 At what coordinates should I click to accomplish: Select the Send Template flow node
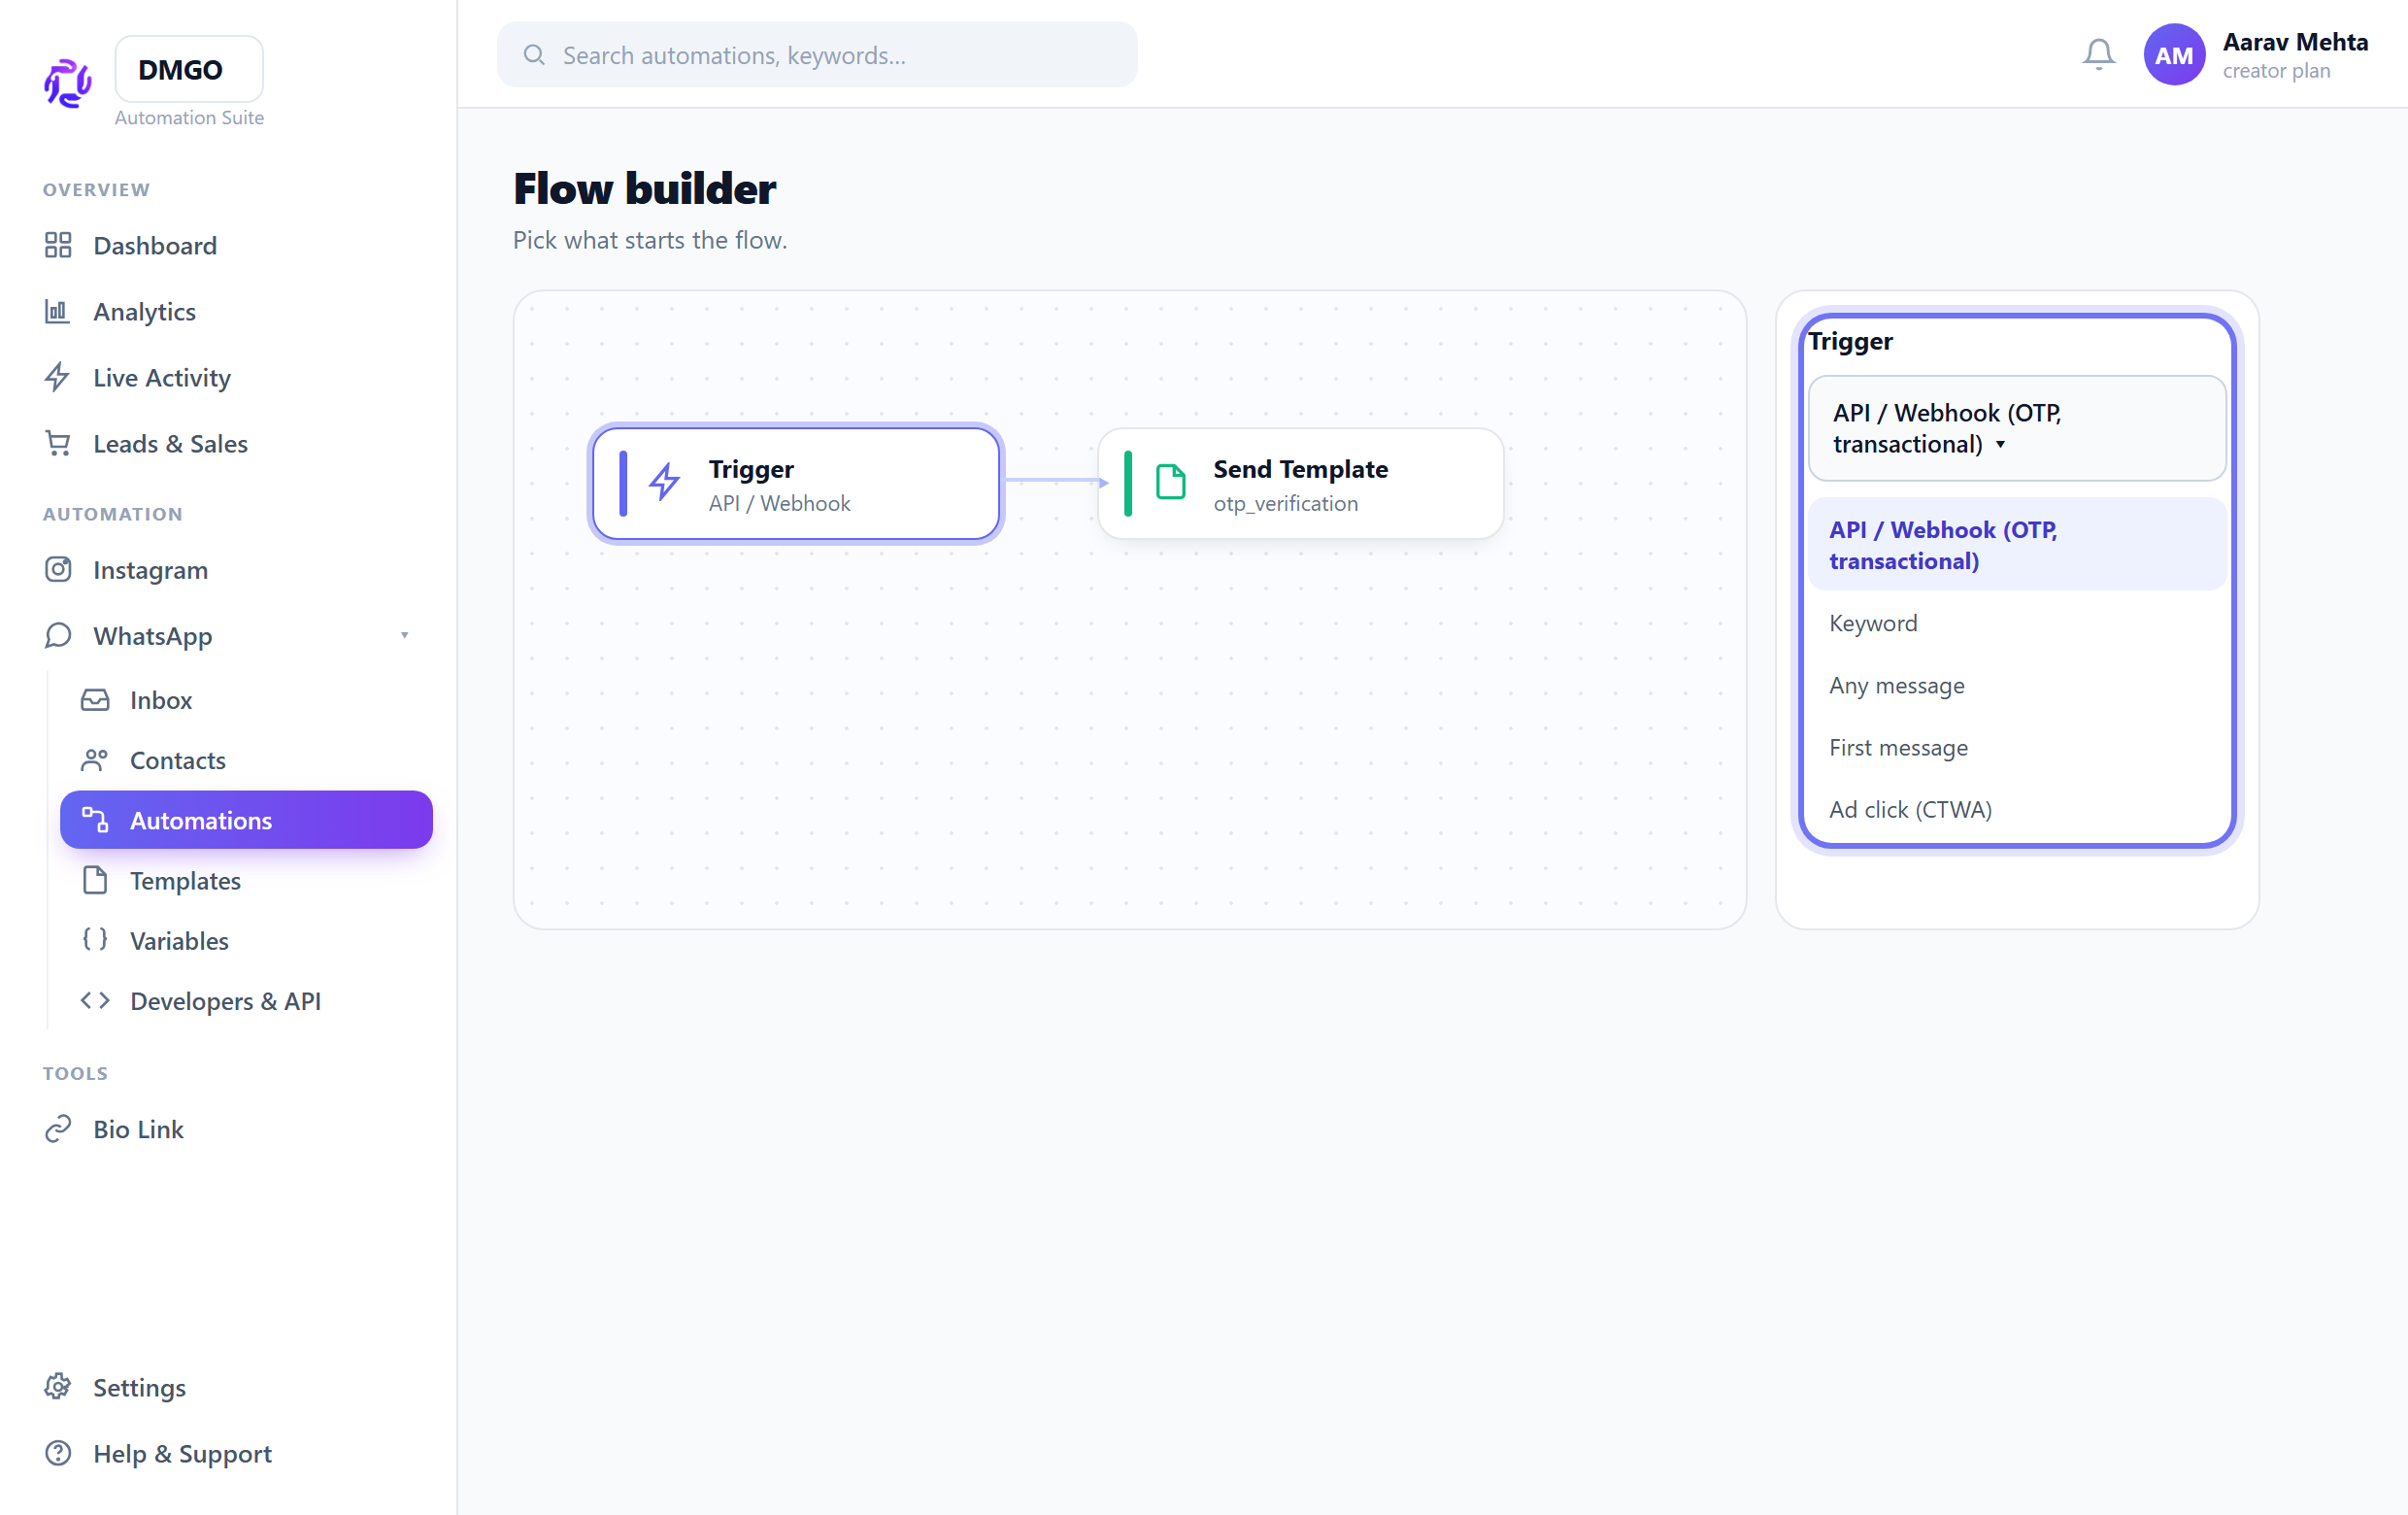point(1300,484)
